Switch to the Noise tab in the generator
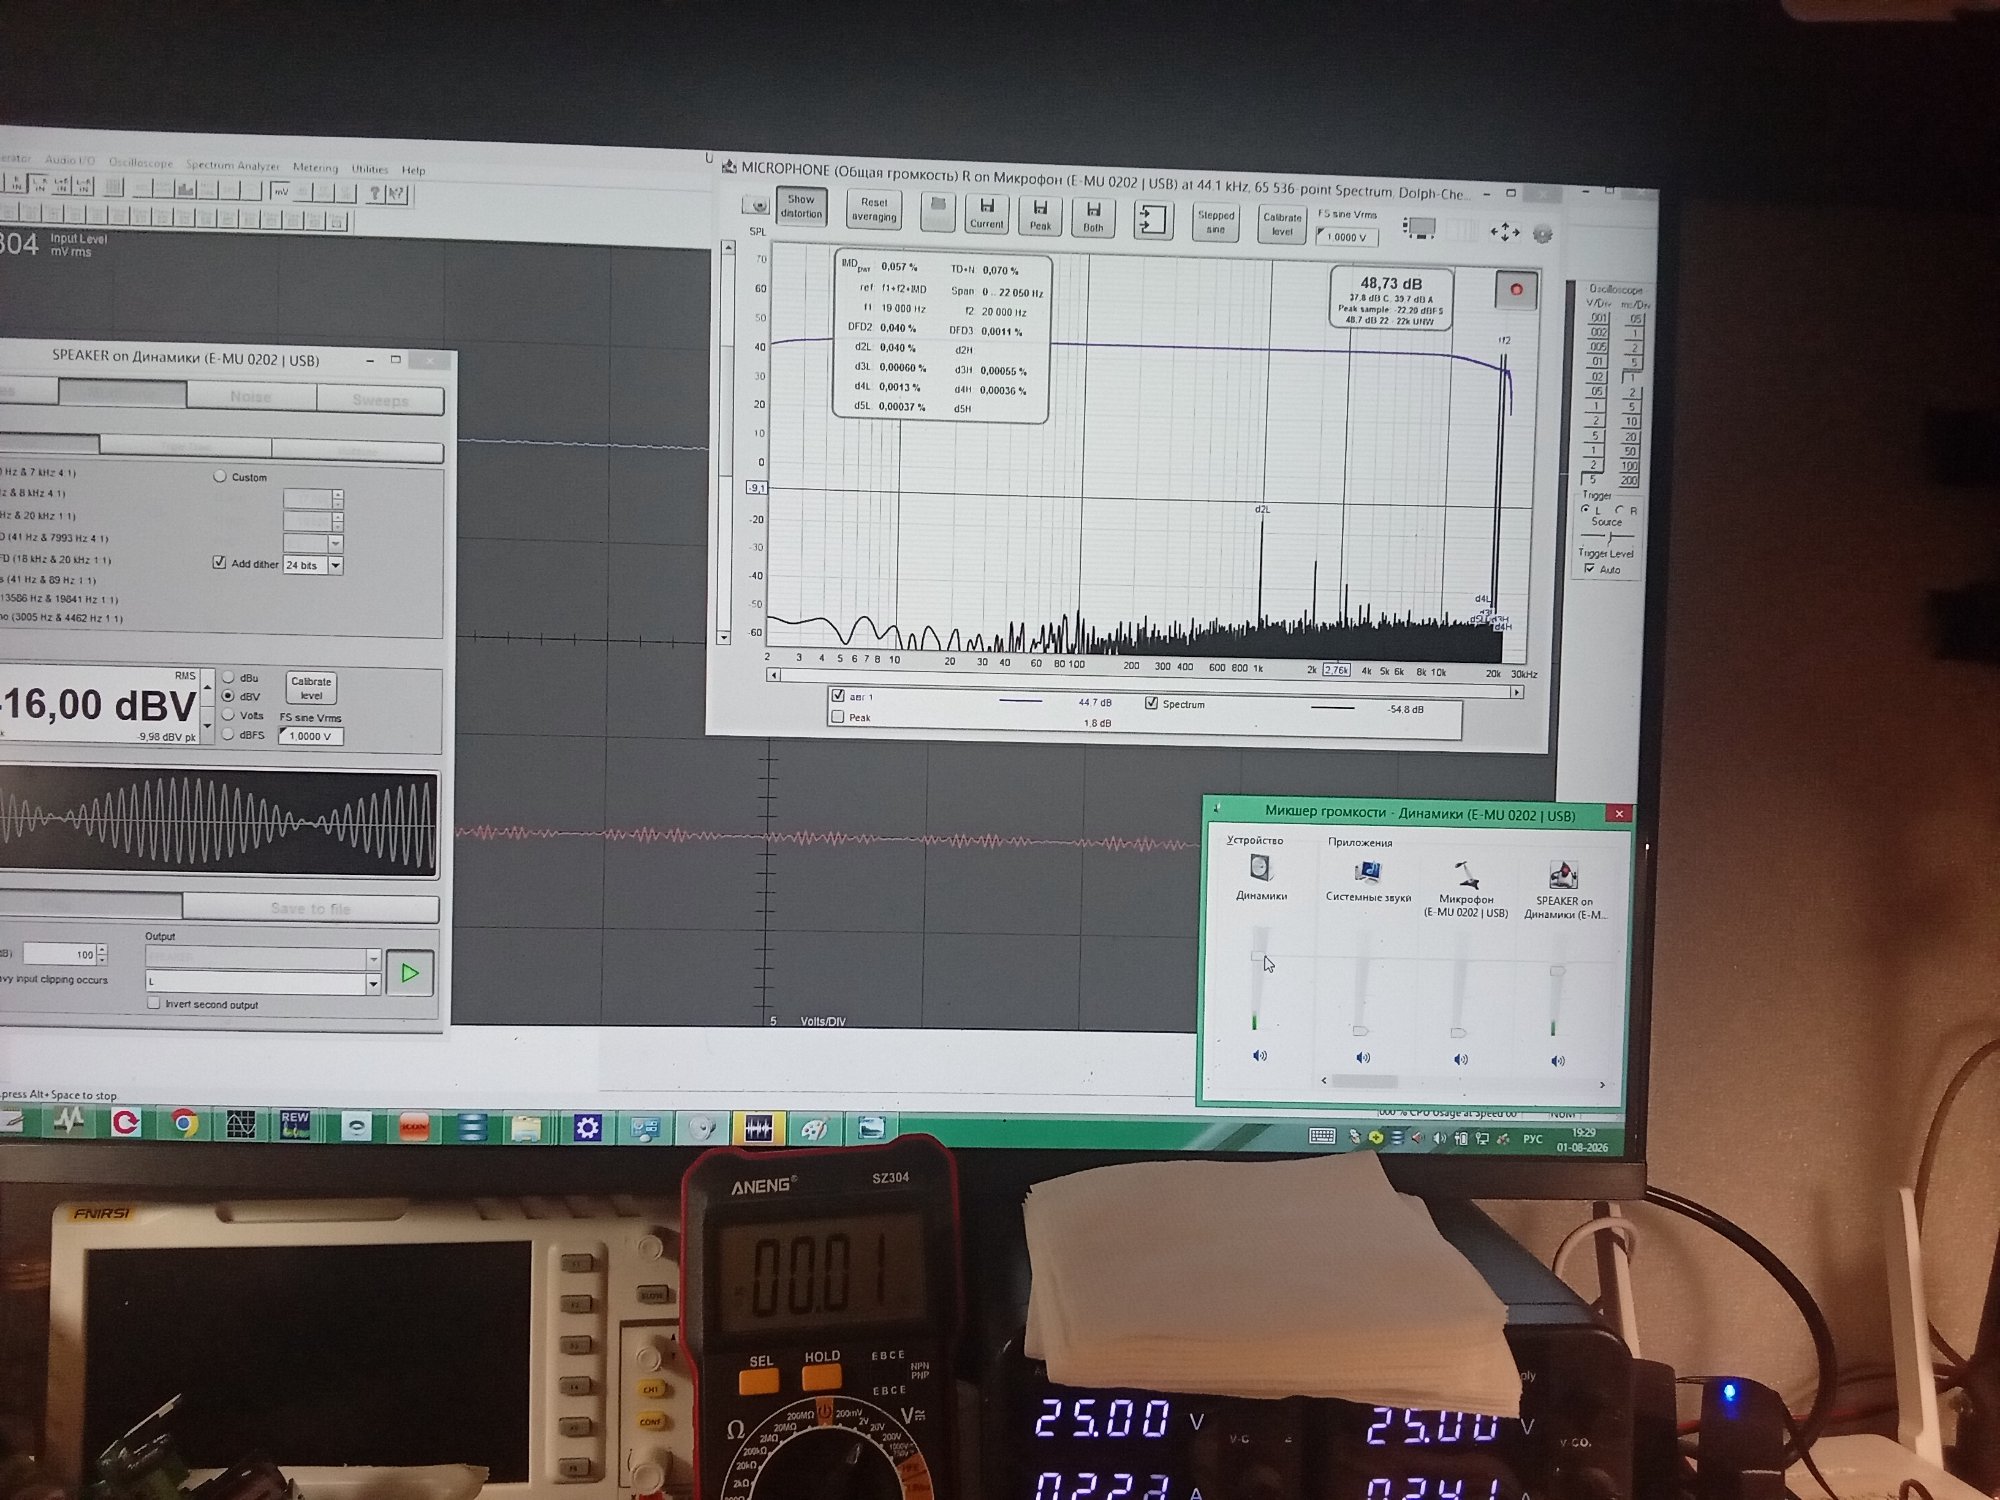Viewport: 2000px width, 1500px height. [x=251, y=396]
